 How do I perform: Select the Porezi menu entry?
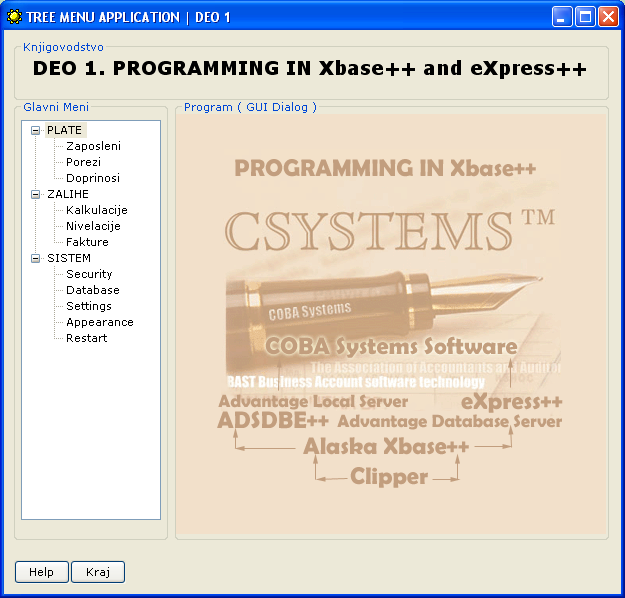[x=83, y=162]
